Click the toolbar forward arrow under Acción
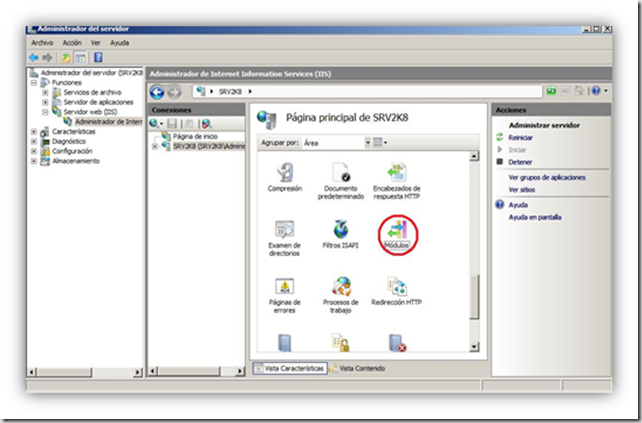This screenshot has height=423, width=642. click(x=47, y=58)
